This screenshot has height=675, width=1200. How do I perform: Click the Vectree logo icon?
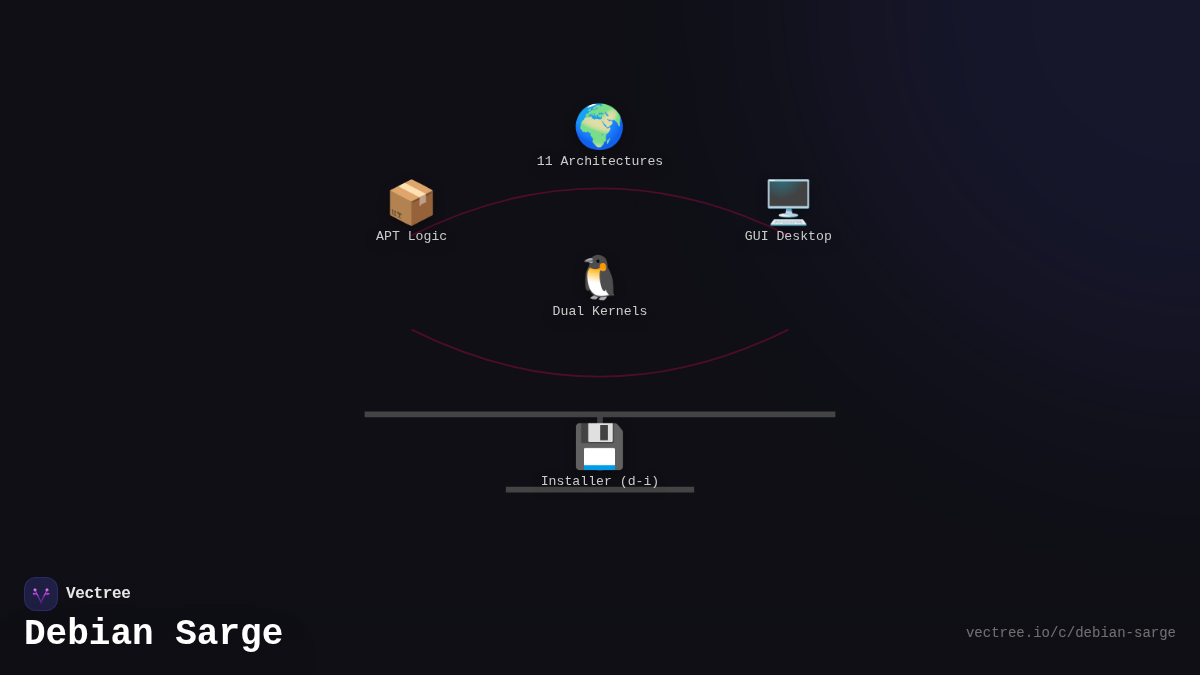pos(41,593)
